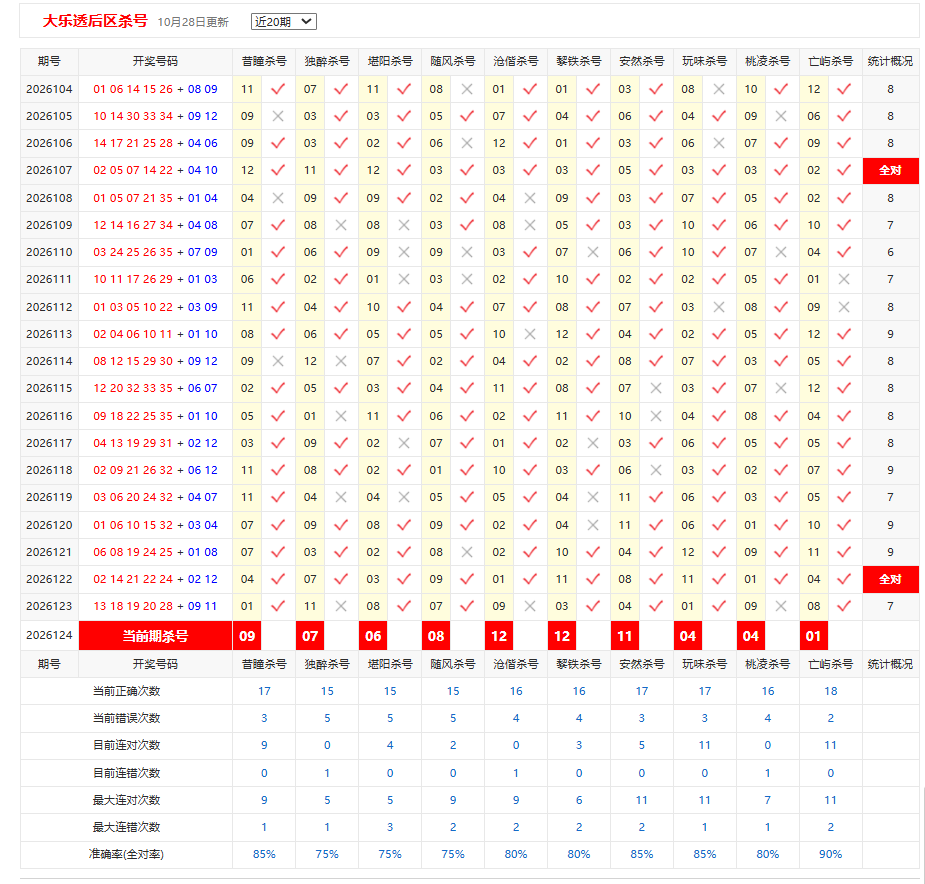Click draw numbers 01 06 14 15 26 + 08 09
925x884 pixels.
click(155, 89)
